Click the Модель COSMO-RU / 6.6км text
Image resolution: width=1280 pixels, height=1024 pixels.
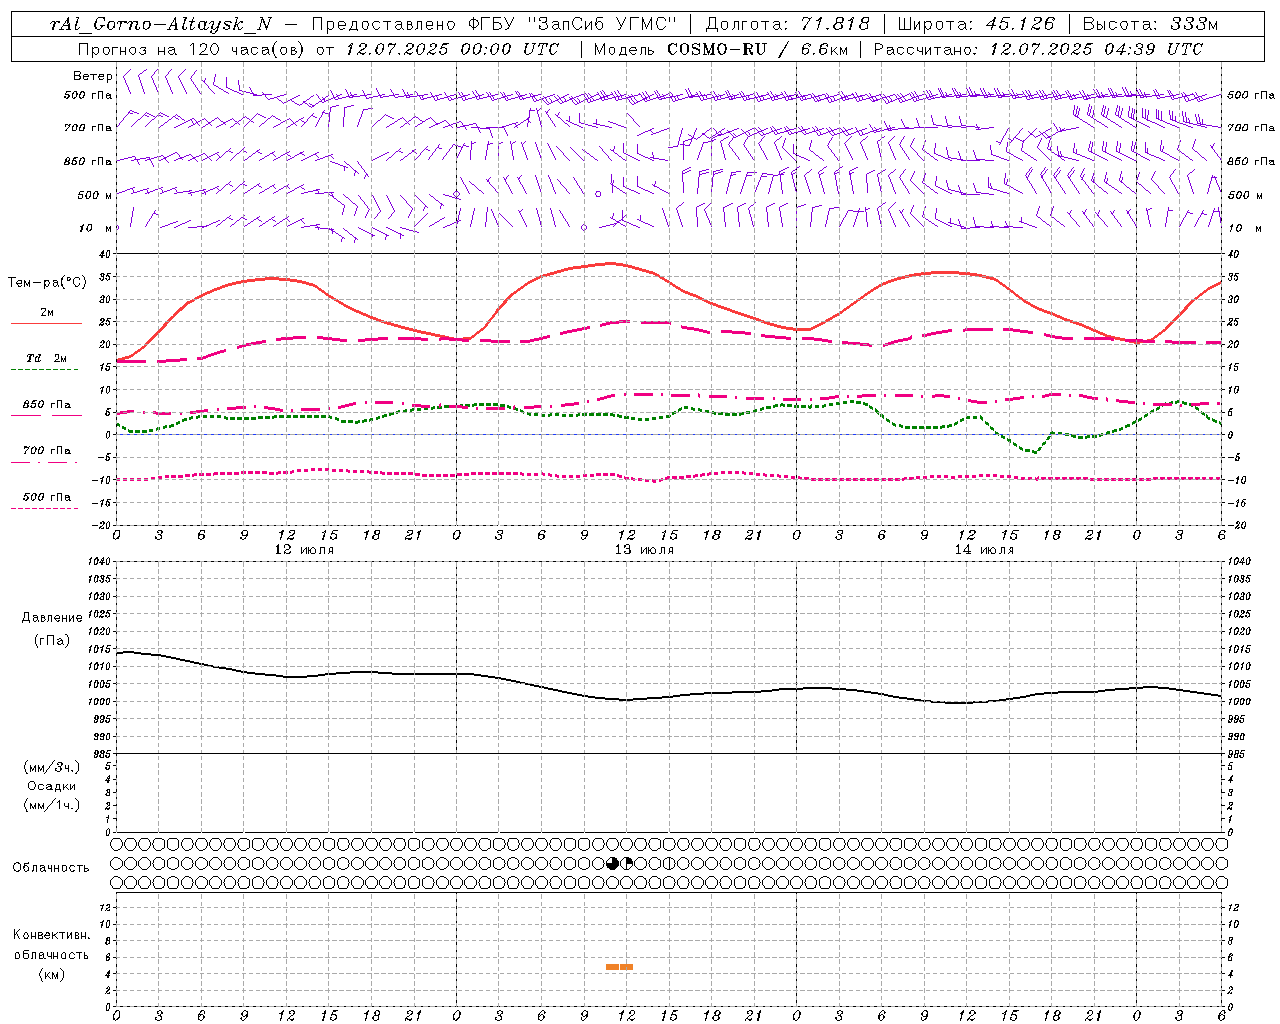pyautogui.click(x=720, y=49)
